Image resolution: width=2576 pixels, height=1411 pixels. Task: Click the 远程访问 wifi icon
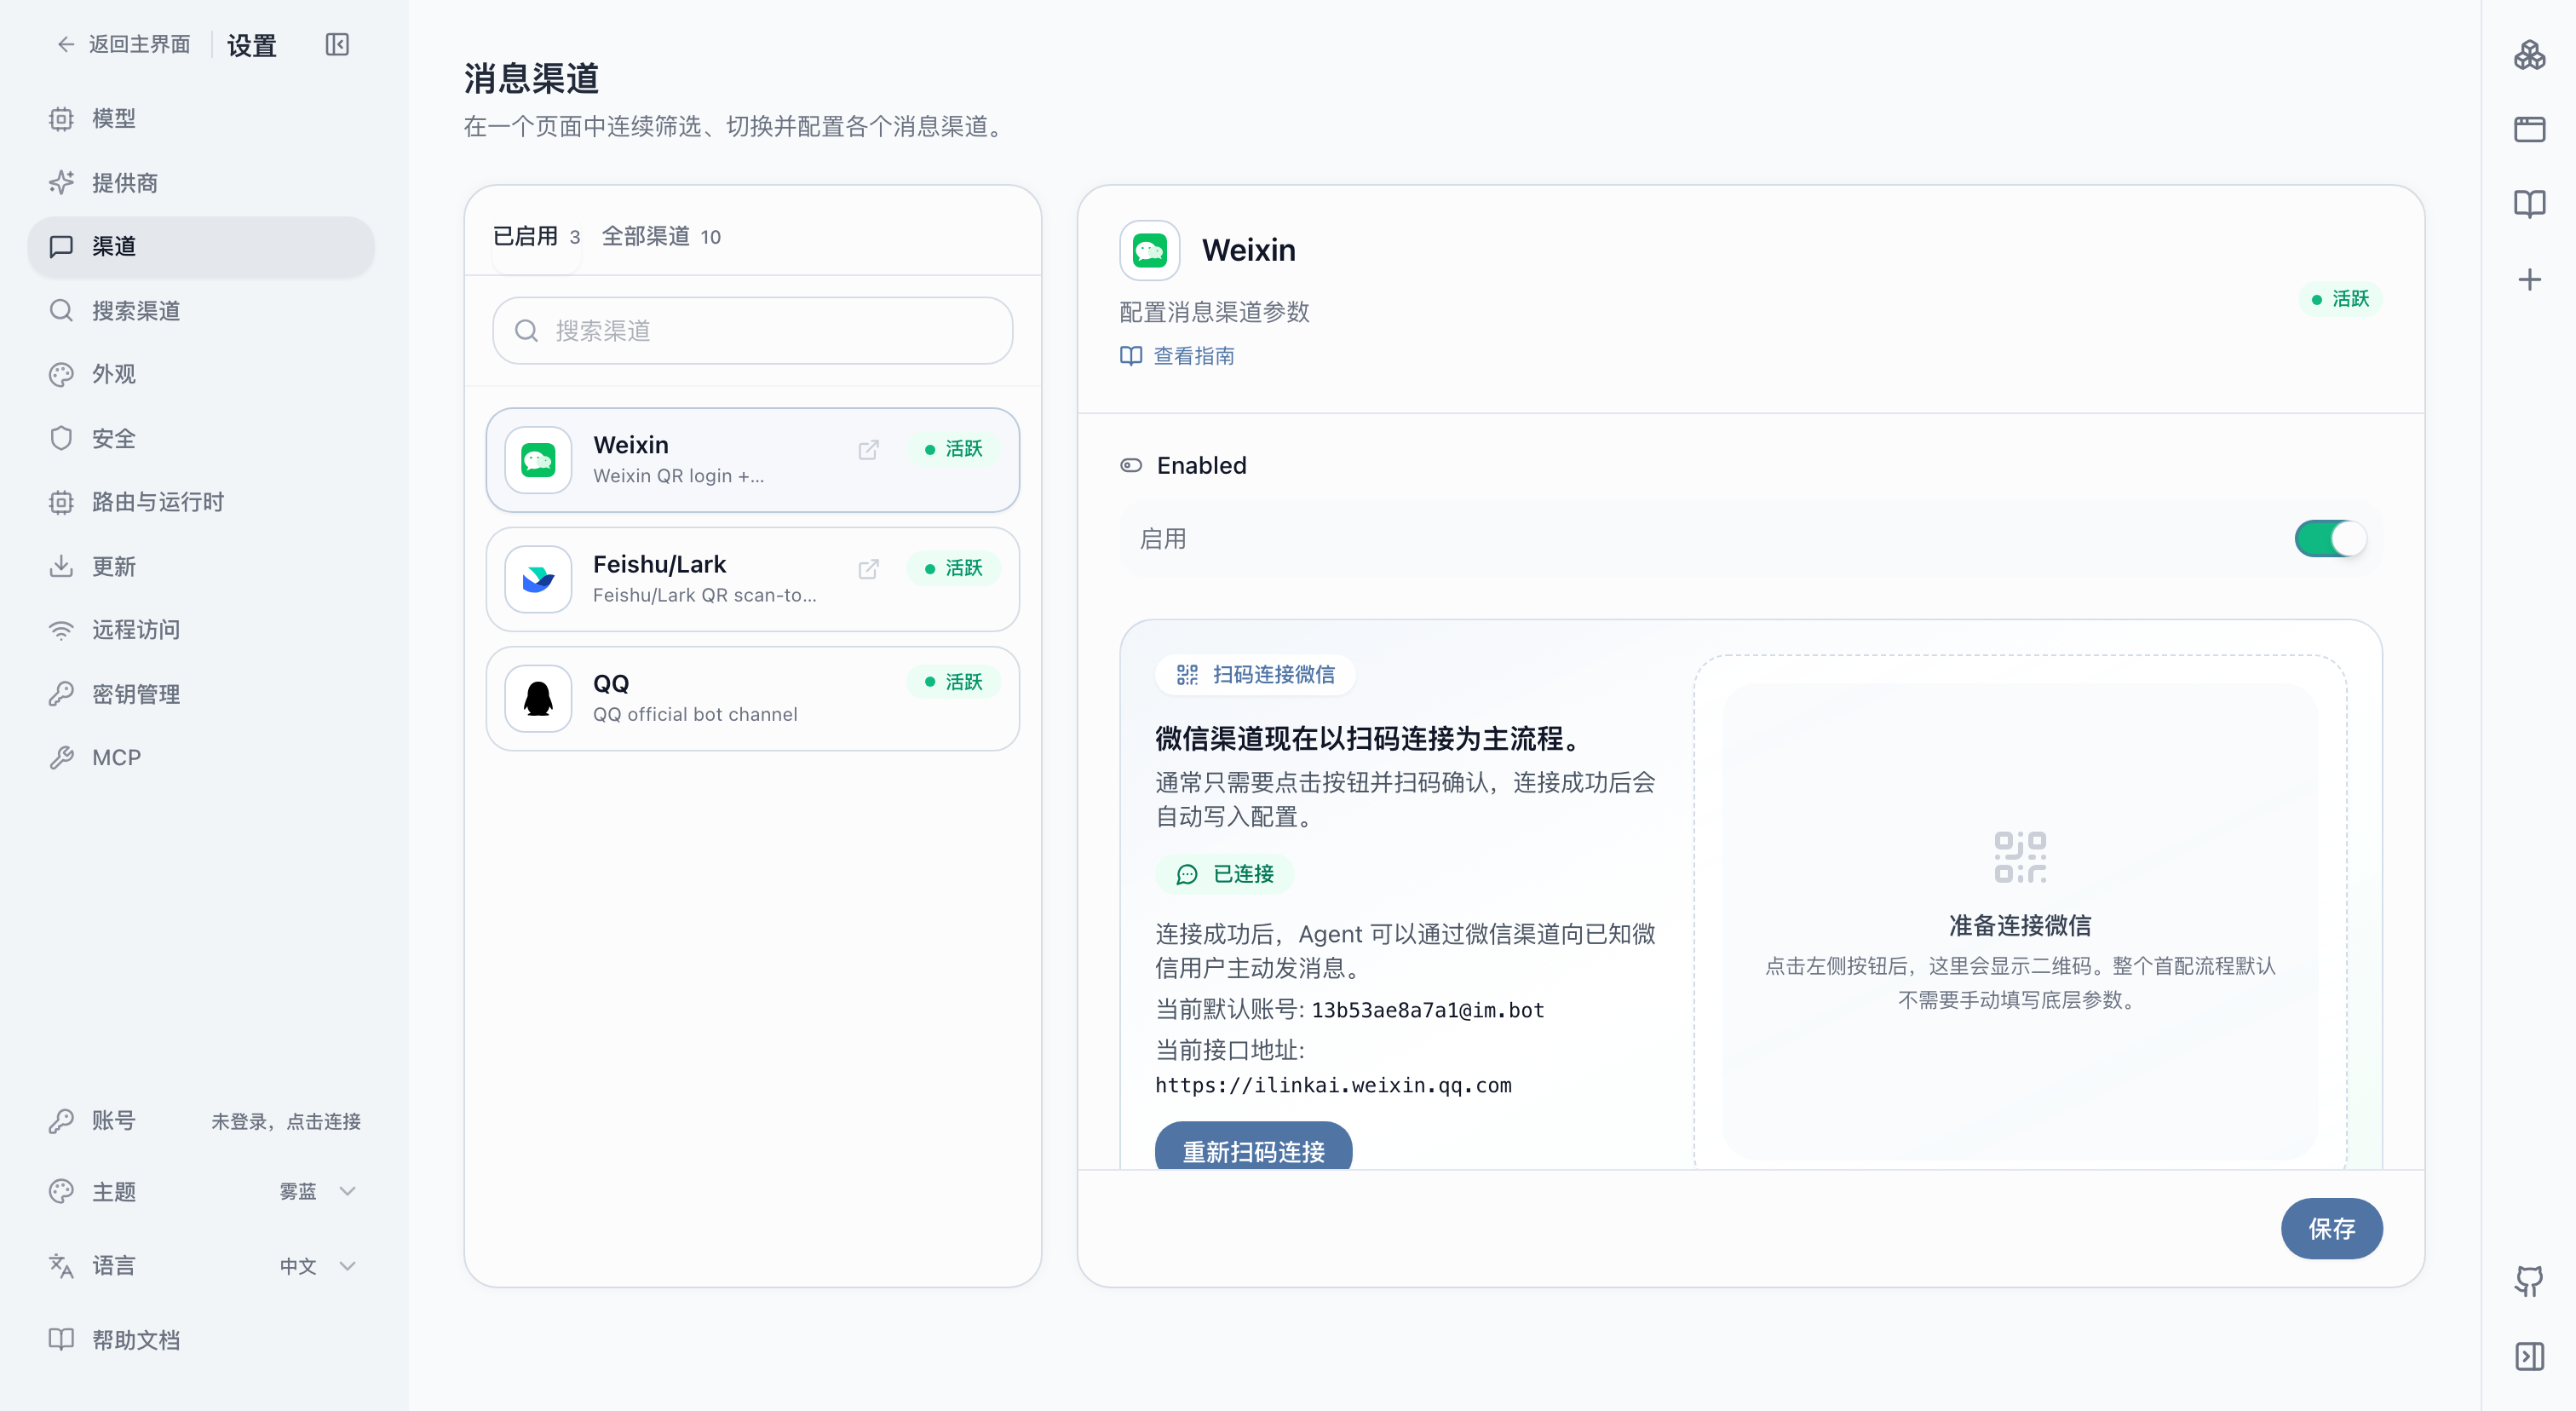[x=61, y=630]
